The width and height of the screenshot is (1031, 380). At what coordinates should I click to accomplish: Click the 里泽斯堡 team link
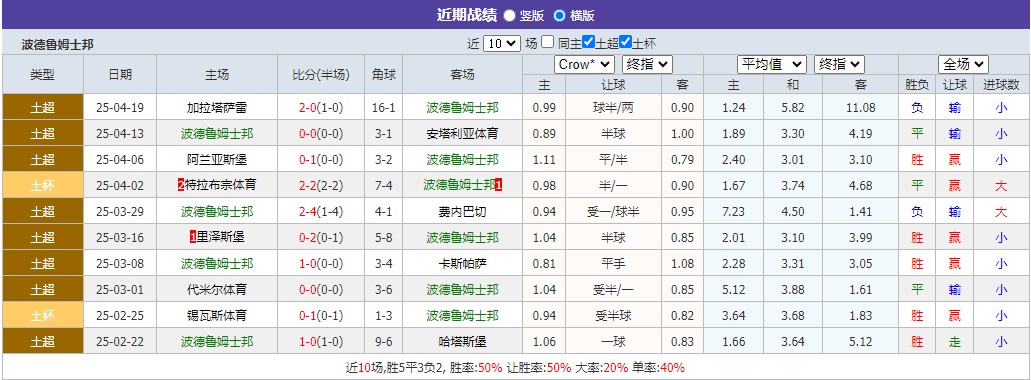pyautogui.click(x=220, y=237)
